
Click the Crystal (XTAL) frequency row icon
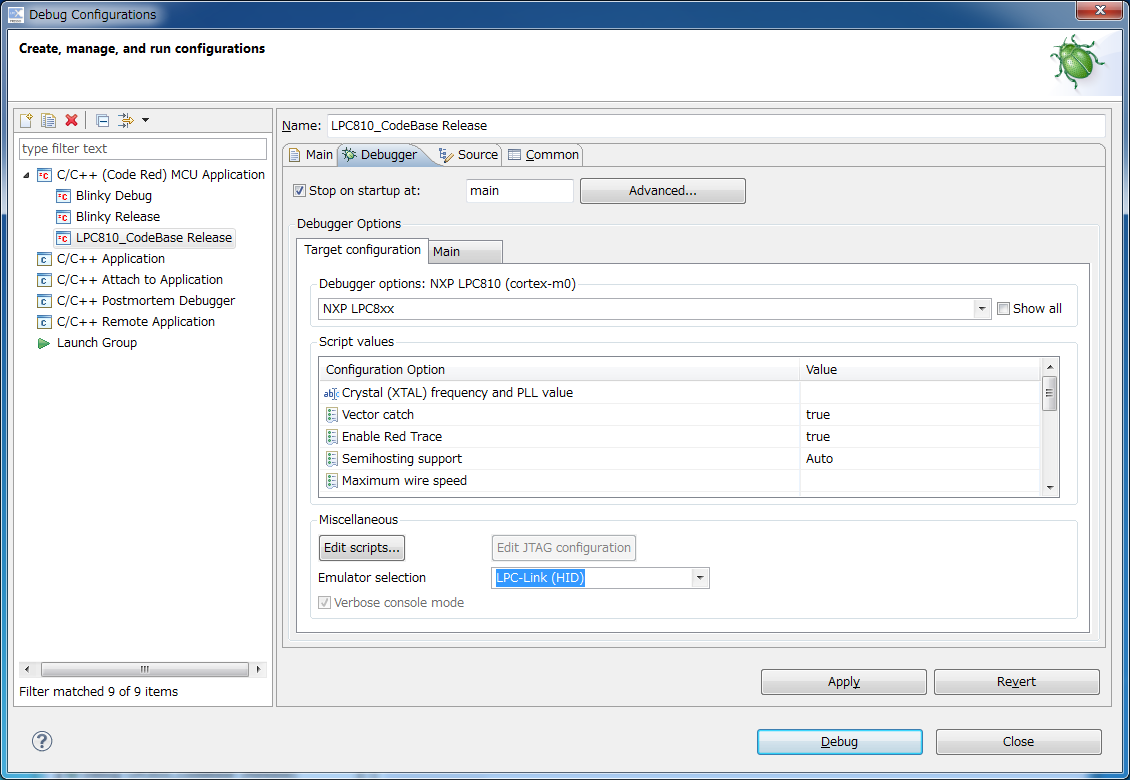click(331, 394)
